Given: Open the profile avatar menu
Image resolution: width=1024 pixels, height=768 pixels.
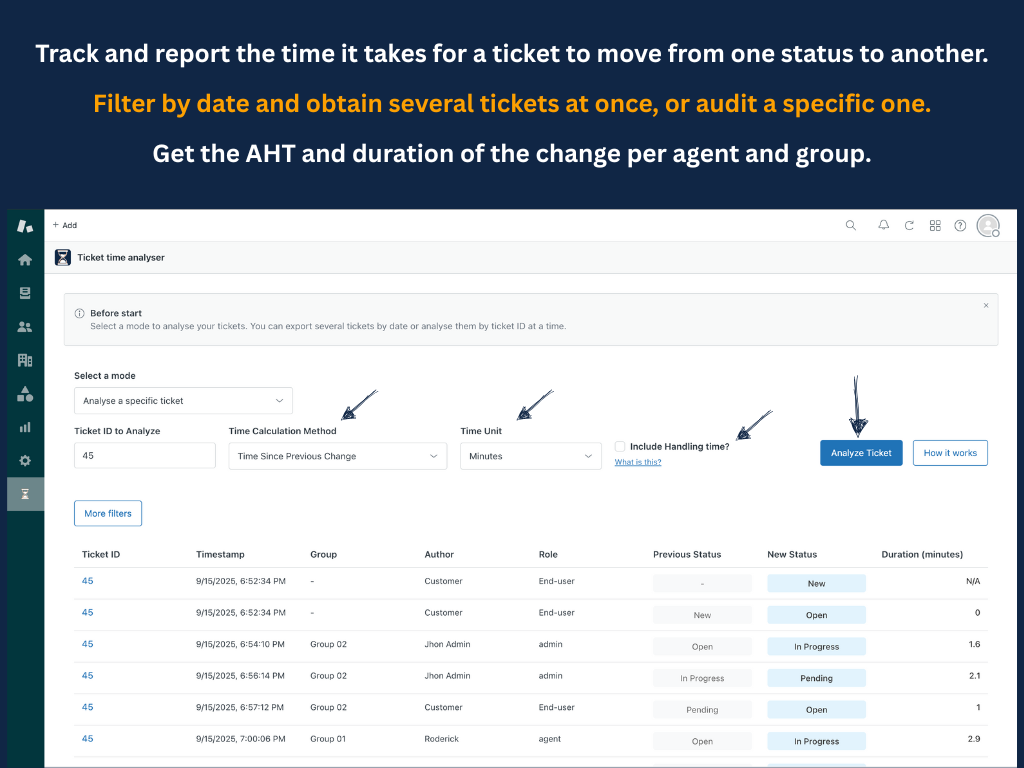Looking at the screenshot, I should pos(988,225).
